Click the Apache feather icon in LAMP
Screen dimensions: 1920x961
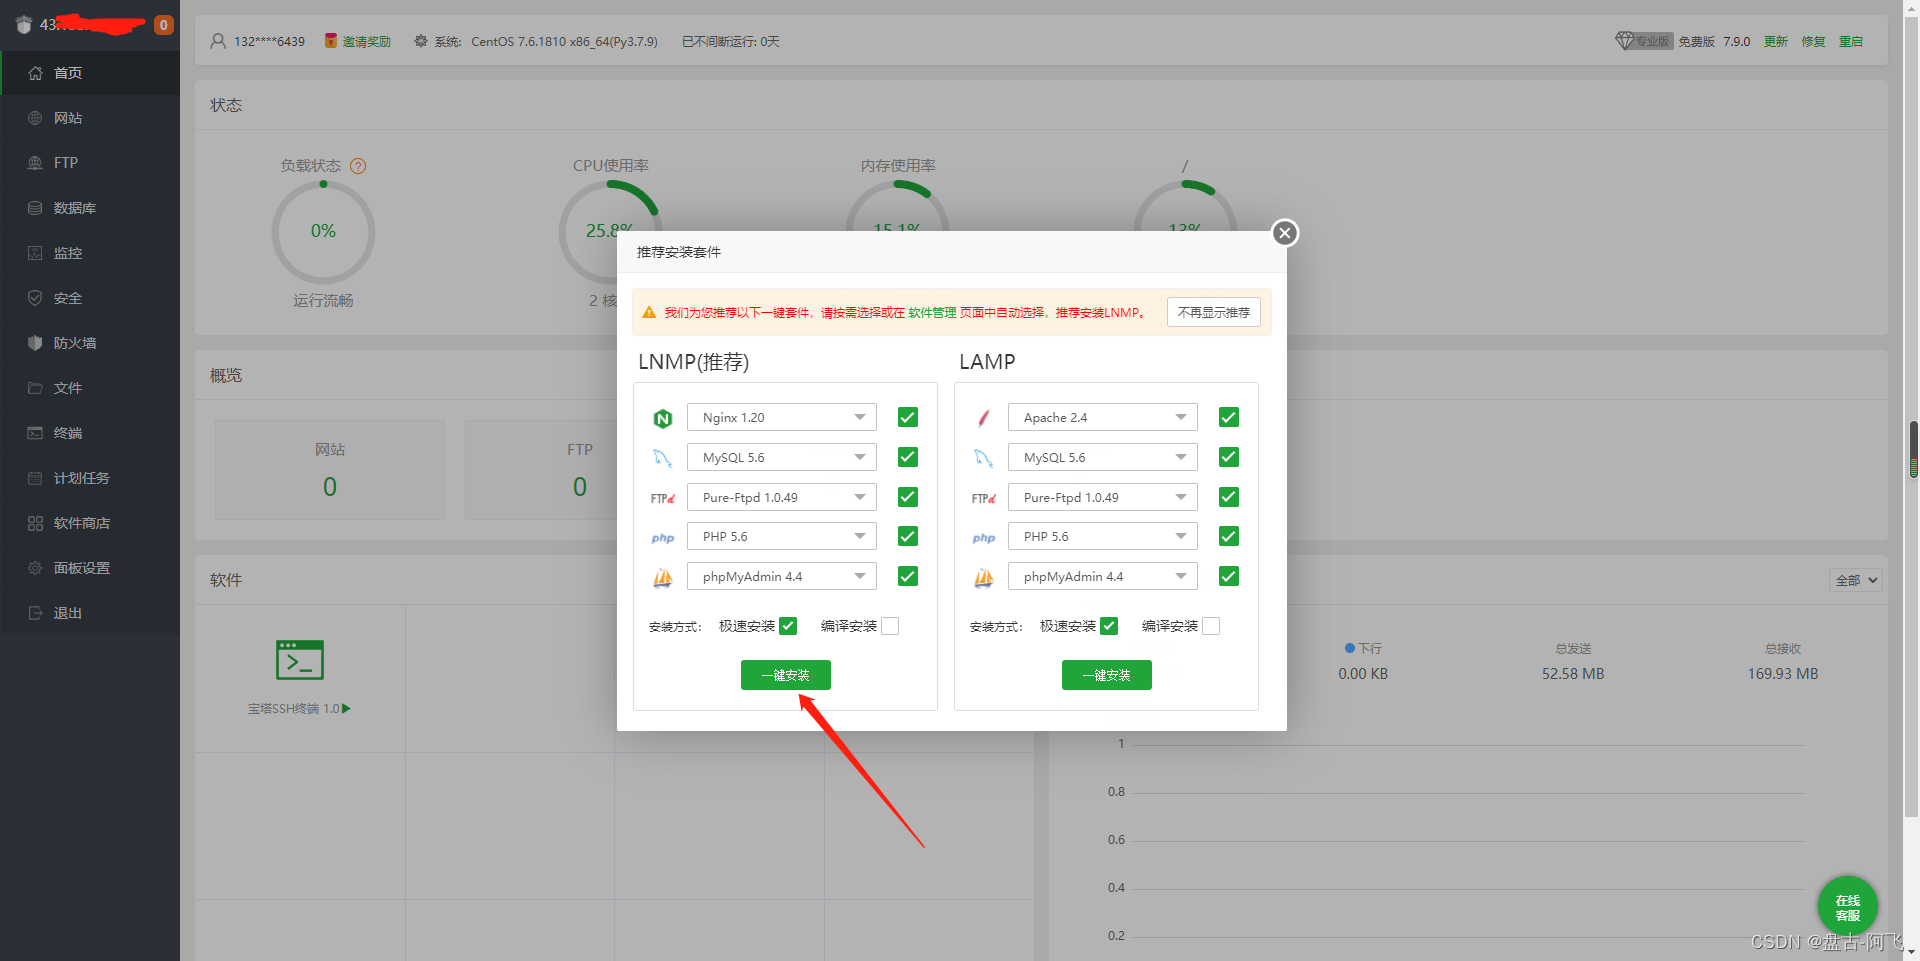(x=984, y=418)
